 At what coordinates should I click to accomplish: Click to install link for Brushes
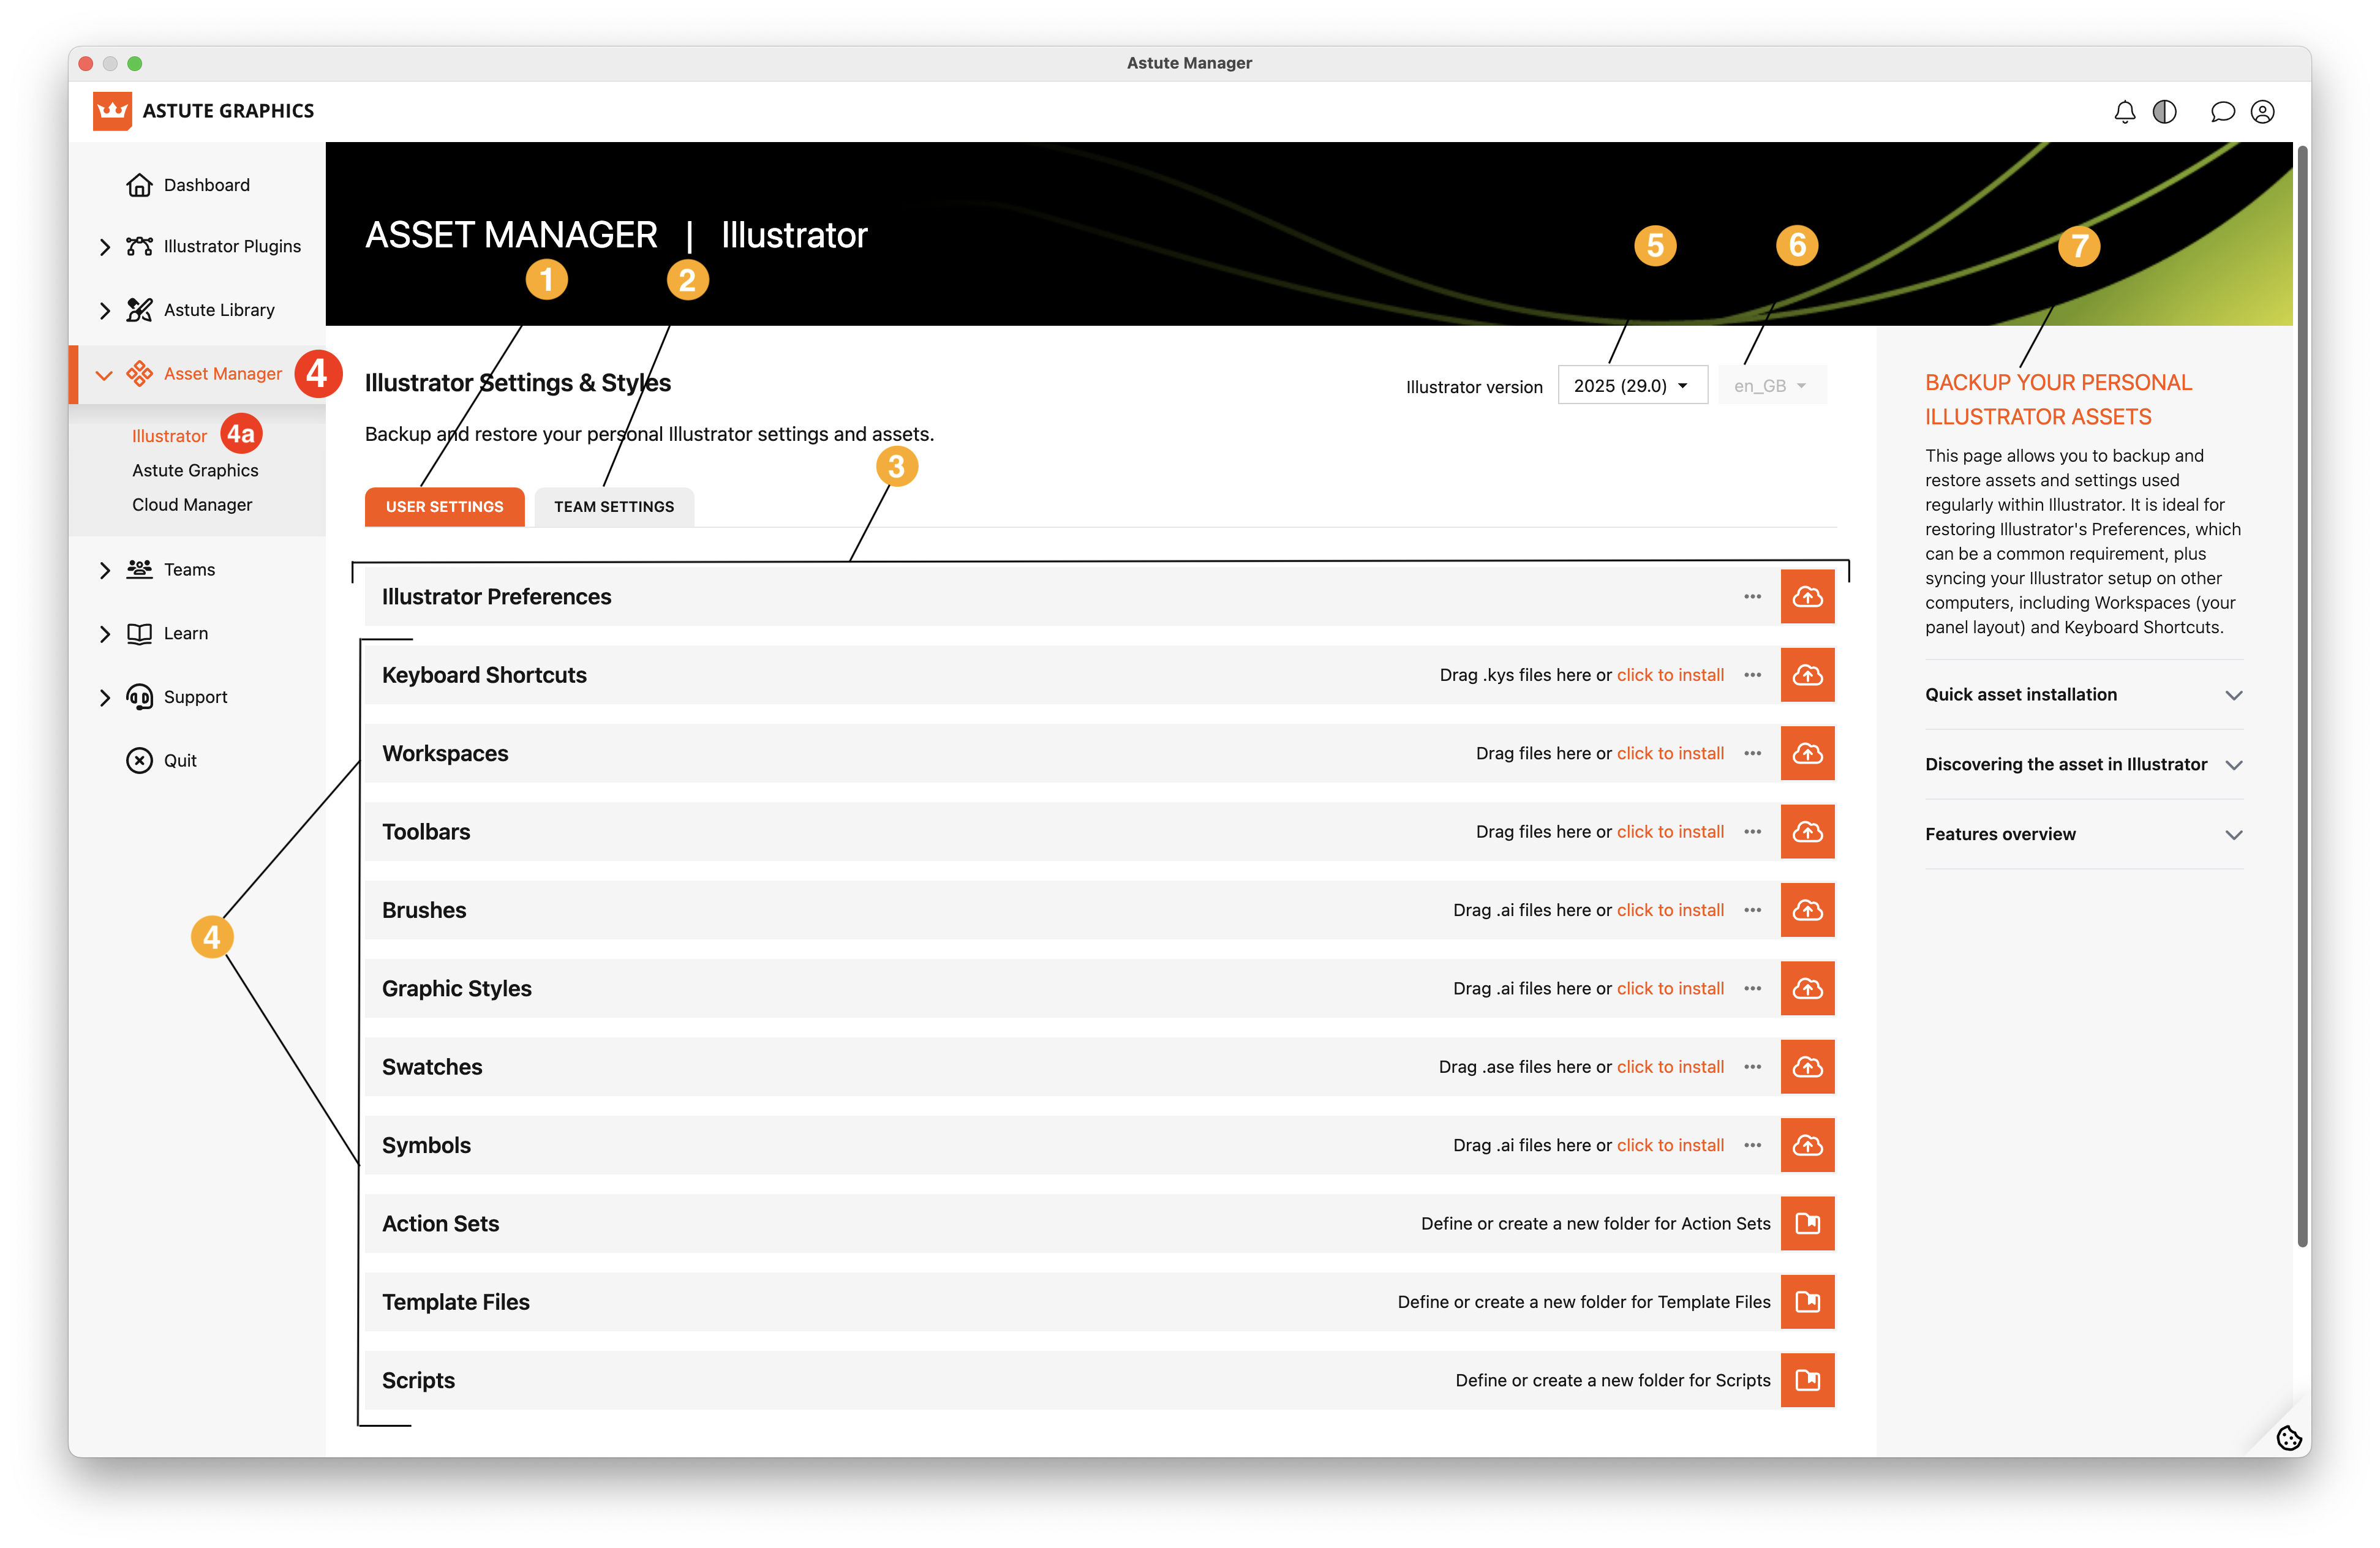(1670, 910)
